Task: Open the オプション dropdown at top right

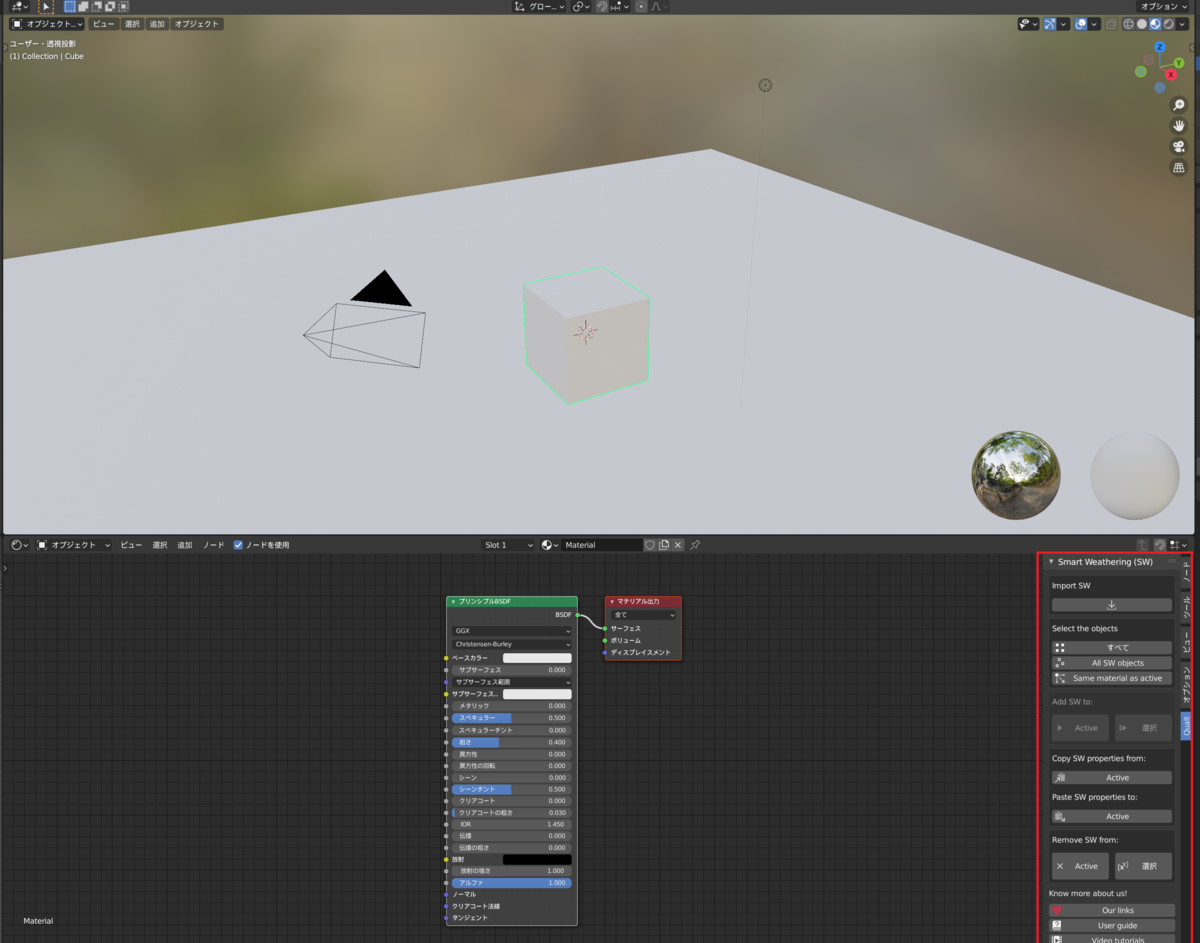Action: [x=1165, y=6]
